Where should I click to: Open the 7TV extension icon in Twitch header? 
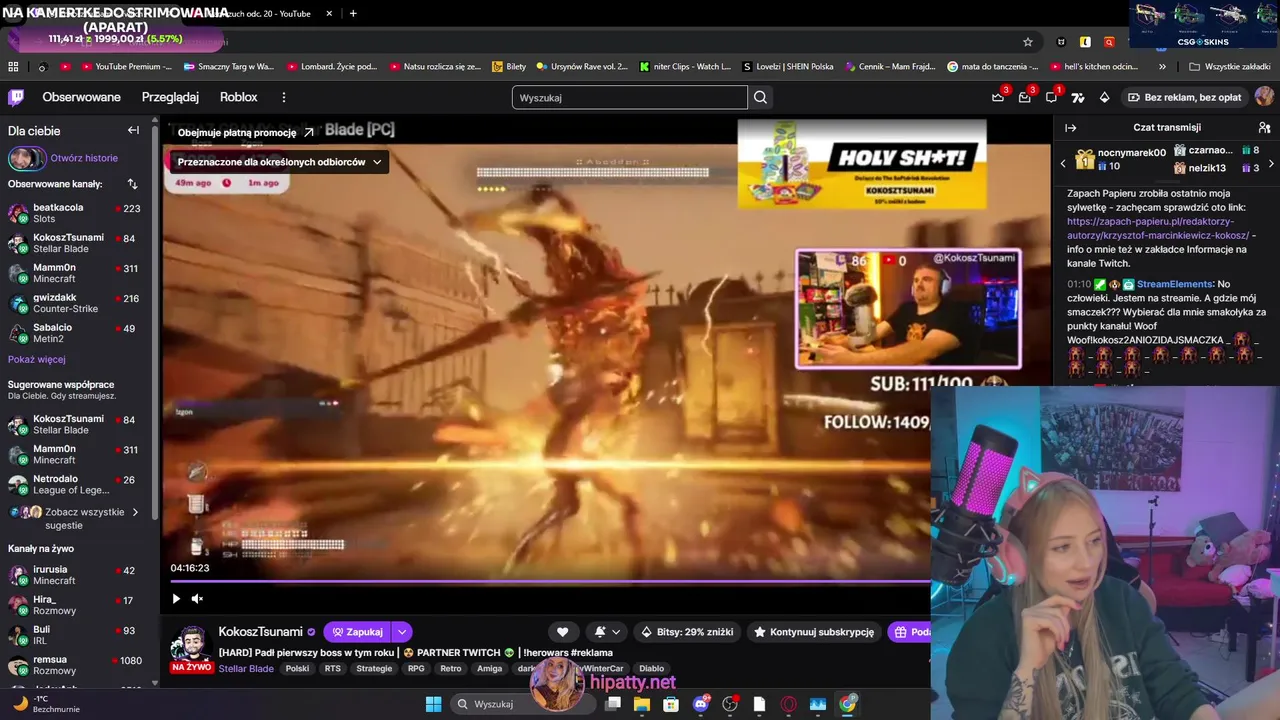[x=1078, y=97]
